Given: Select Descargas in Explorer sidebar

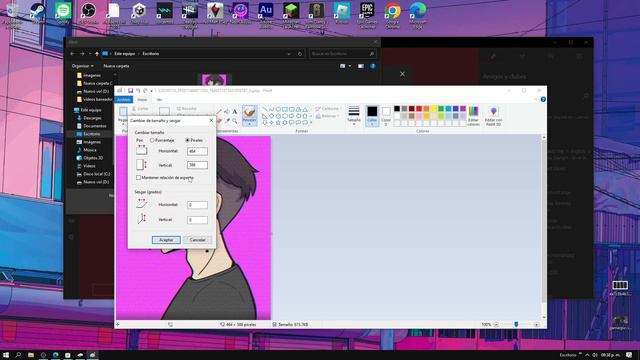Looking at the screenshot, I should pos(92,118).
